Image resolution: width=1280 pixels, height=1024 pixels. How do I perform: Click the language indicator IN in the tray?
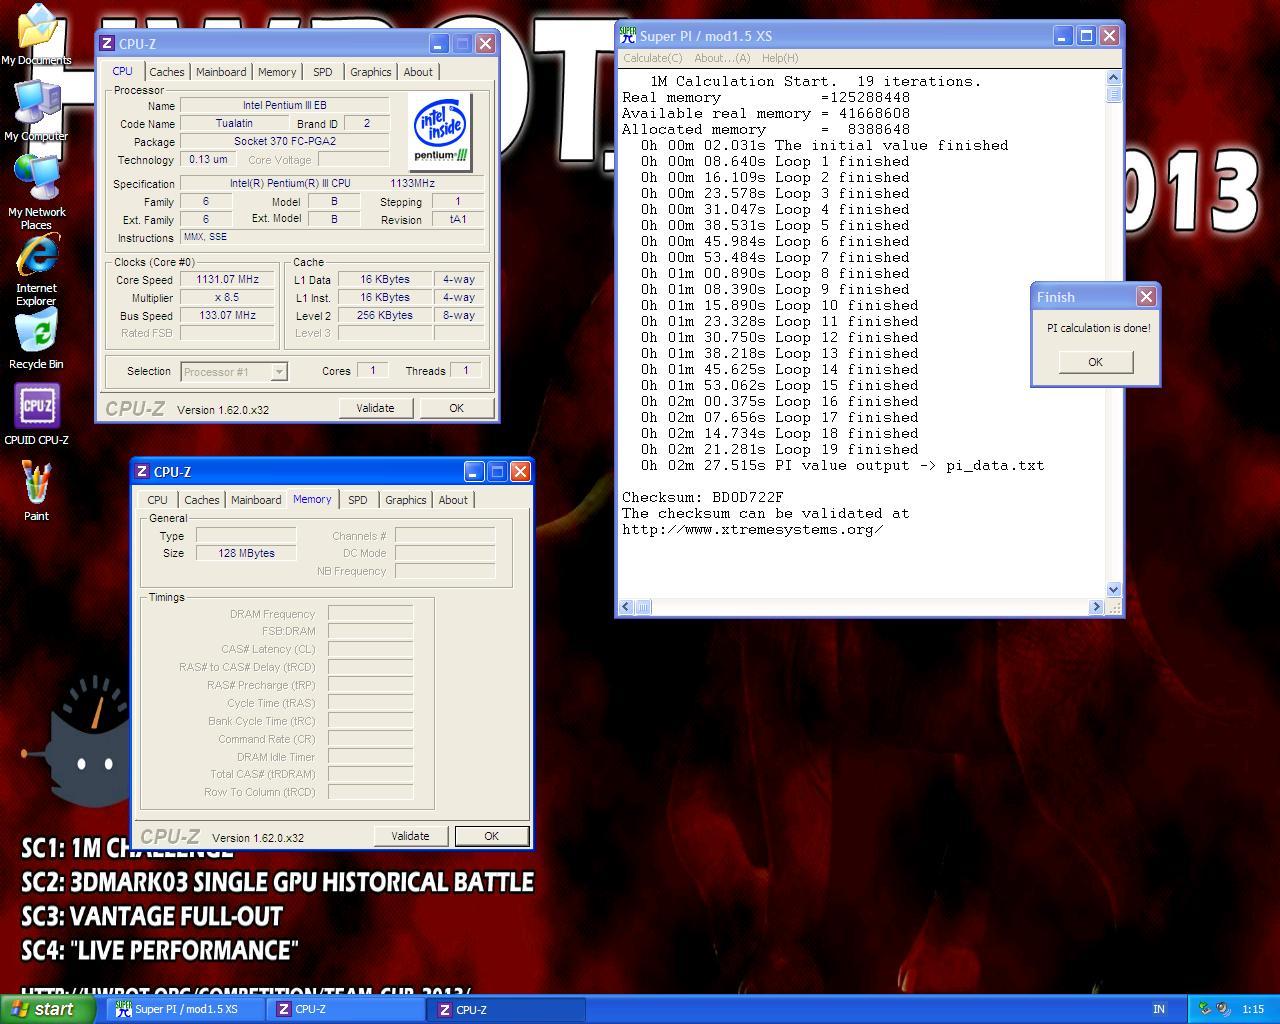pyautogui.click(x=1158, y=1009)
